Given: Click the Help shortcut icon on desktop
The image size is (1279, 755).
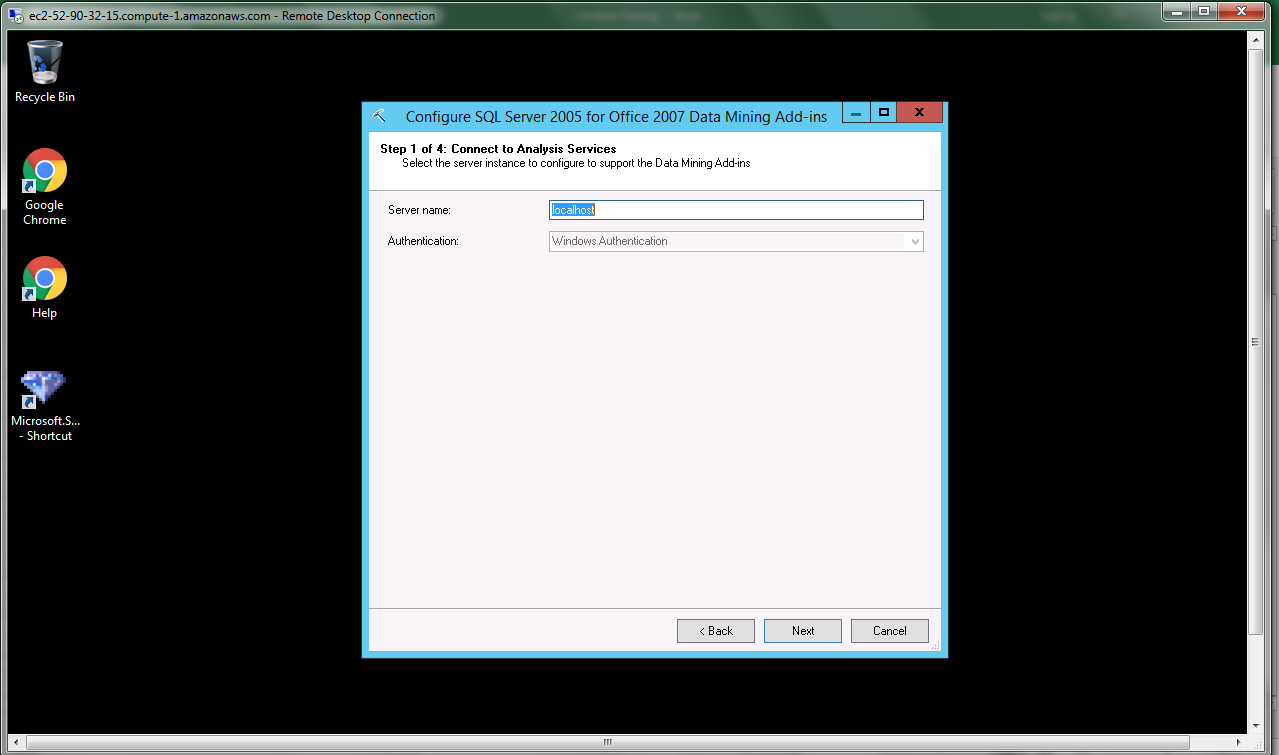Looking at the screenshot, I should (45, 279).
